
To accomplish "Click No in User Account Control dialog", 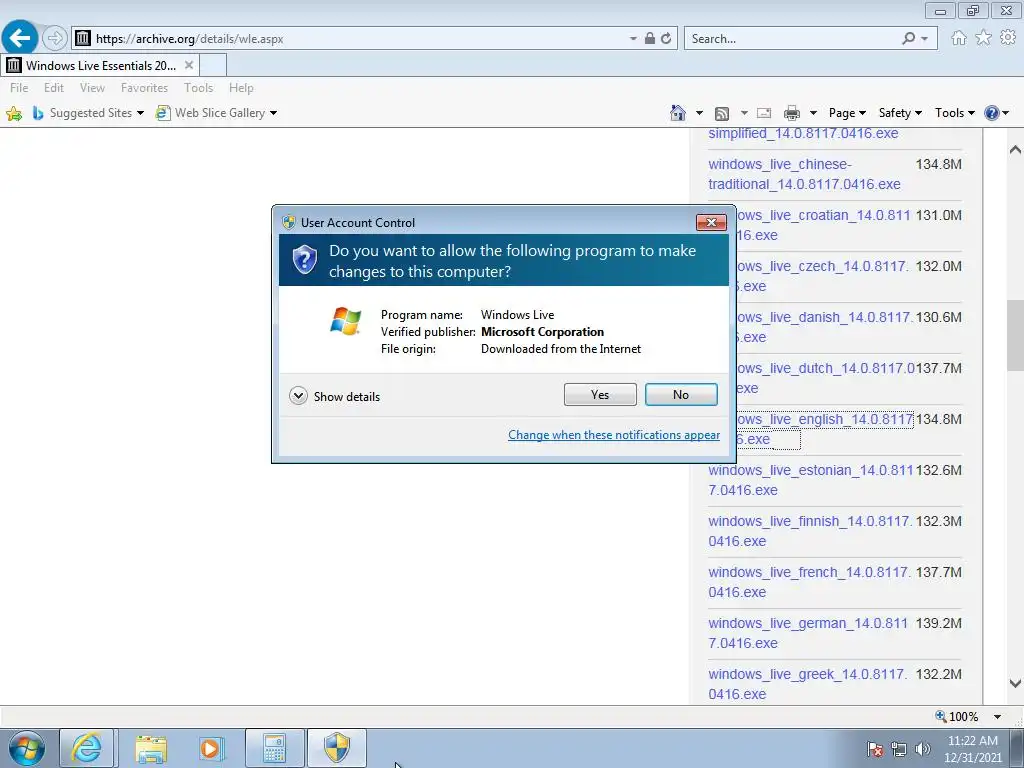I will (681, 394).
